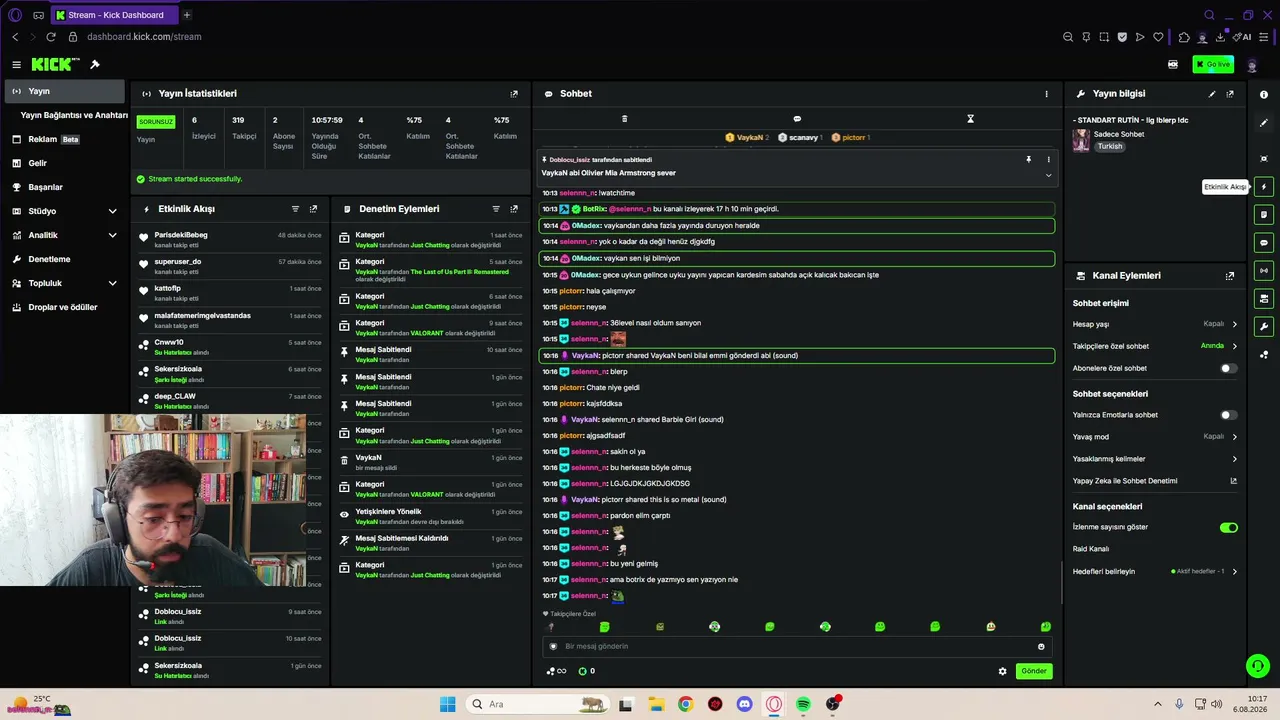Expand the Stüdyo sidebar section

113,211
